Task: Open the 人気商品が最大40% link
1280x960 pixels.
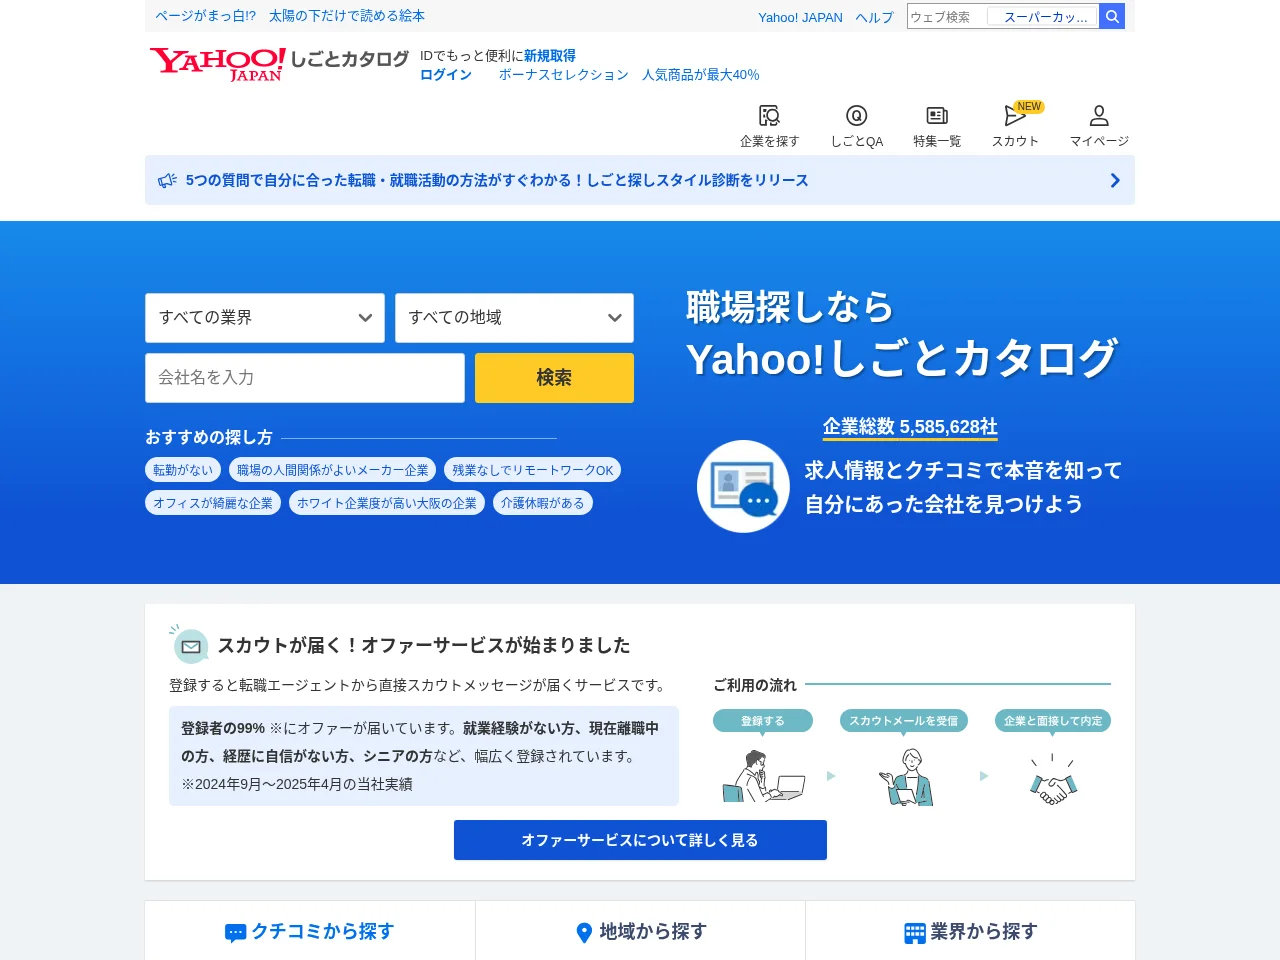Action: pos(701,75)
